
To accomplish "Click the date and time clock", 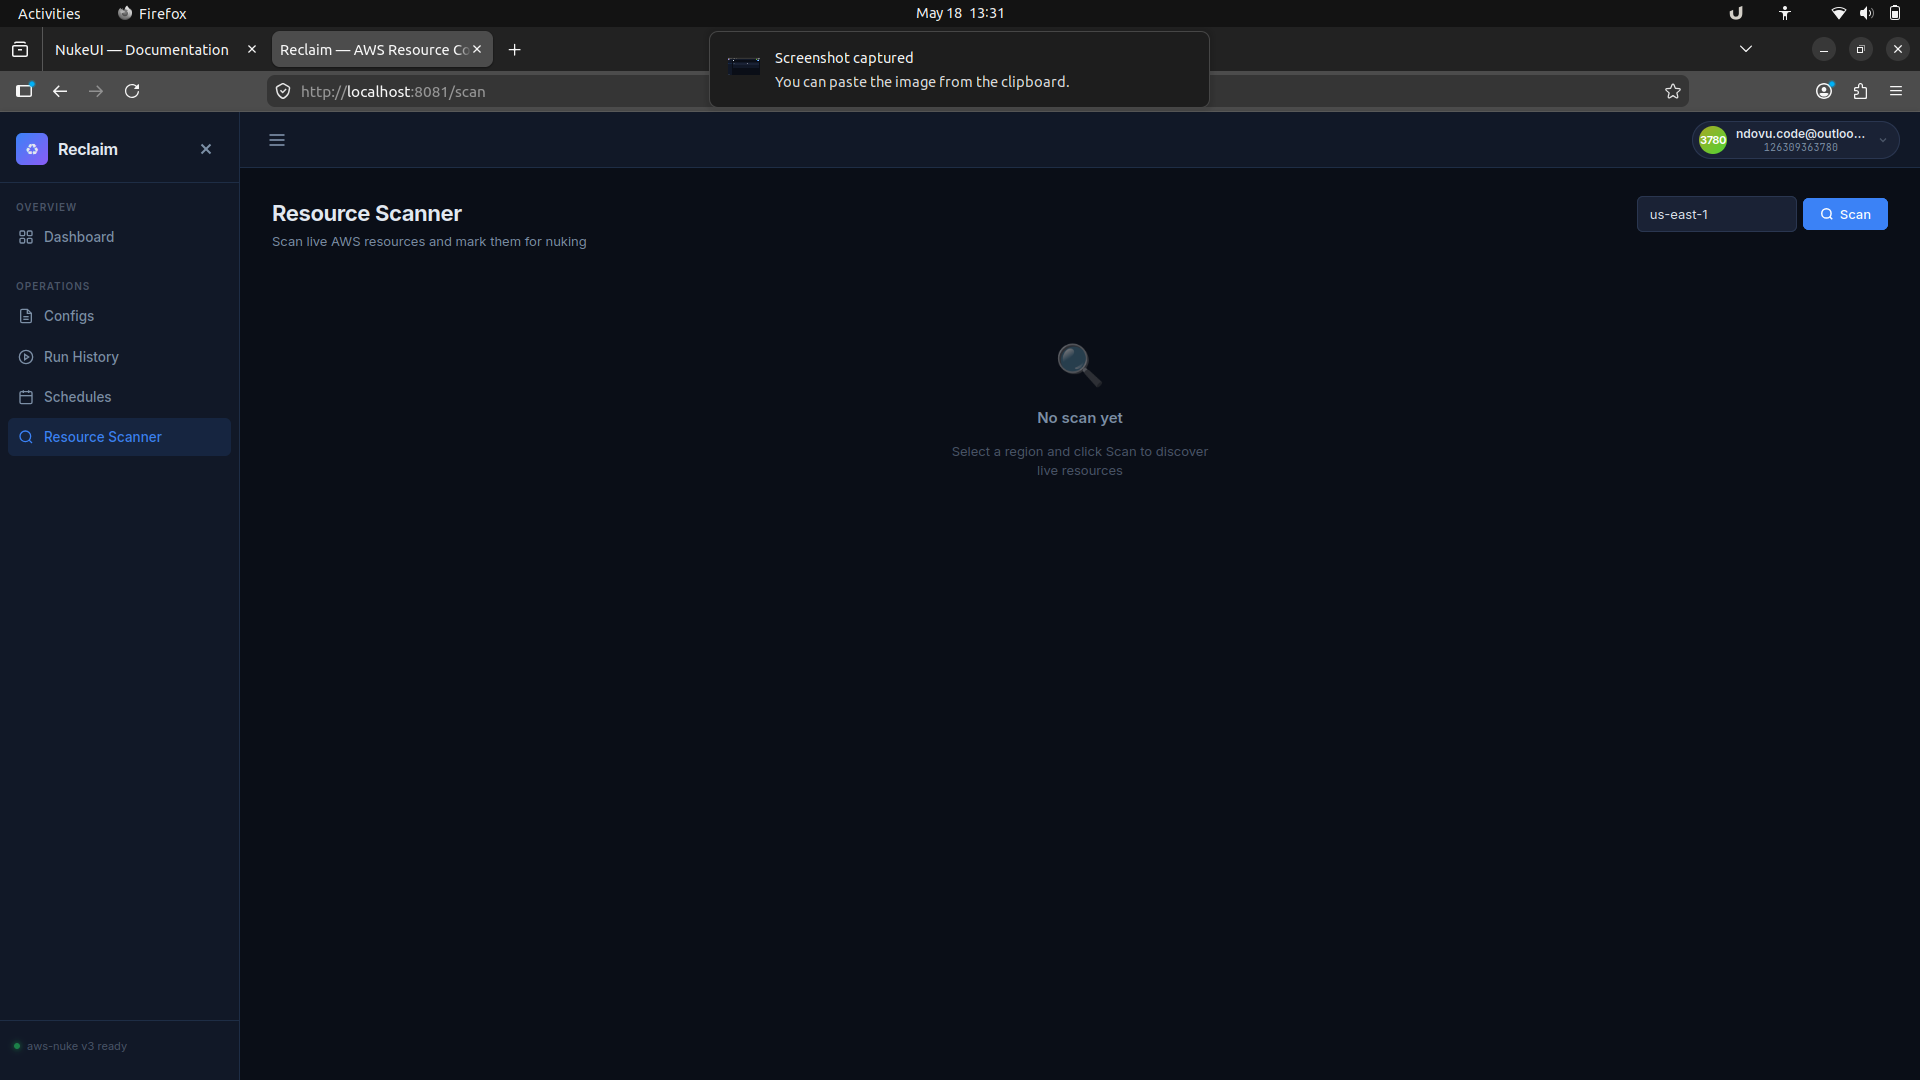I will tap(960, 13).
